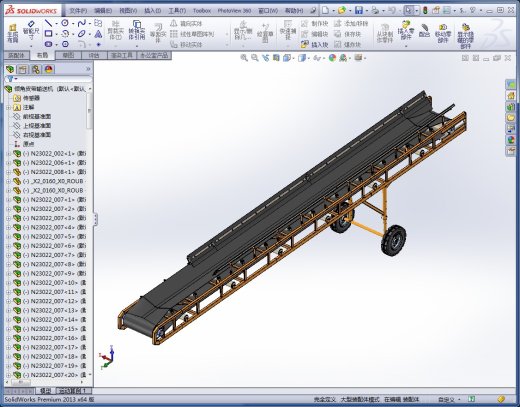Image resolution: width=520 pixels, height=407 pixels.
Task: Switch to the 评估 ribbon tab
Action: pyautogui.click(x=94, y=55)
